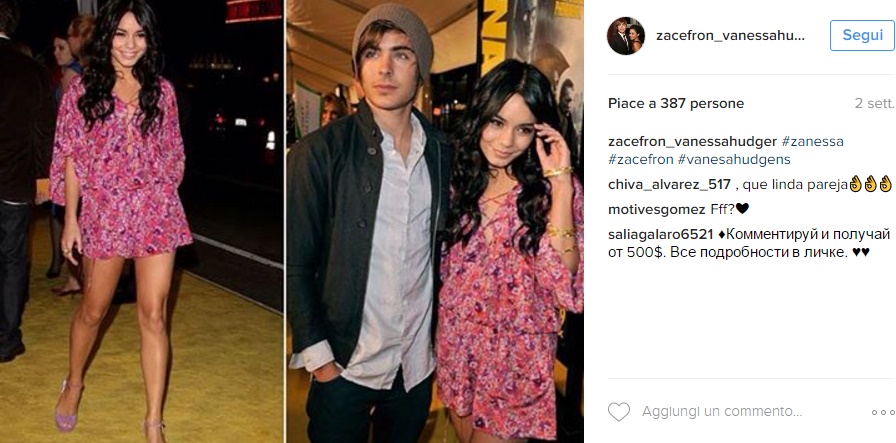Open the #zanessa hashtag
The image size is (896, 443).
point(813,141)
